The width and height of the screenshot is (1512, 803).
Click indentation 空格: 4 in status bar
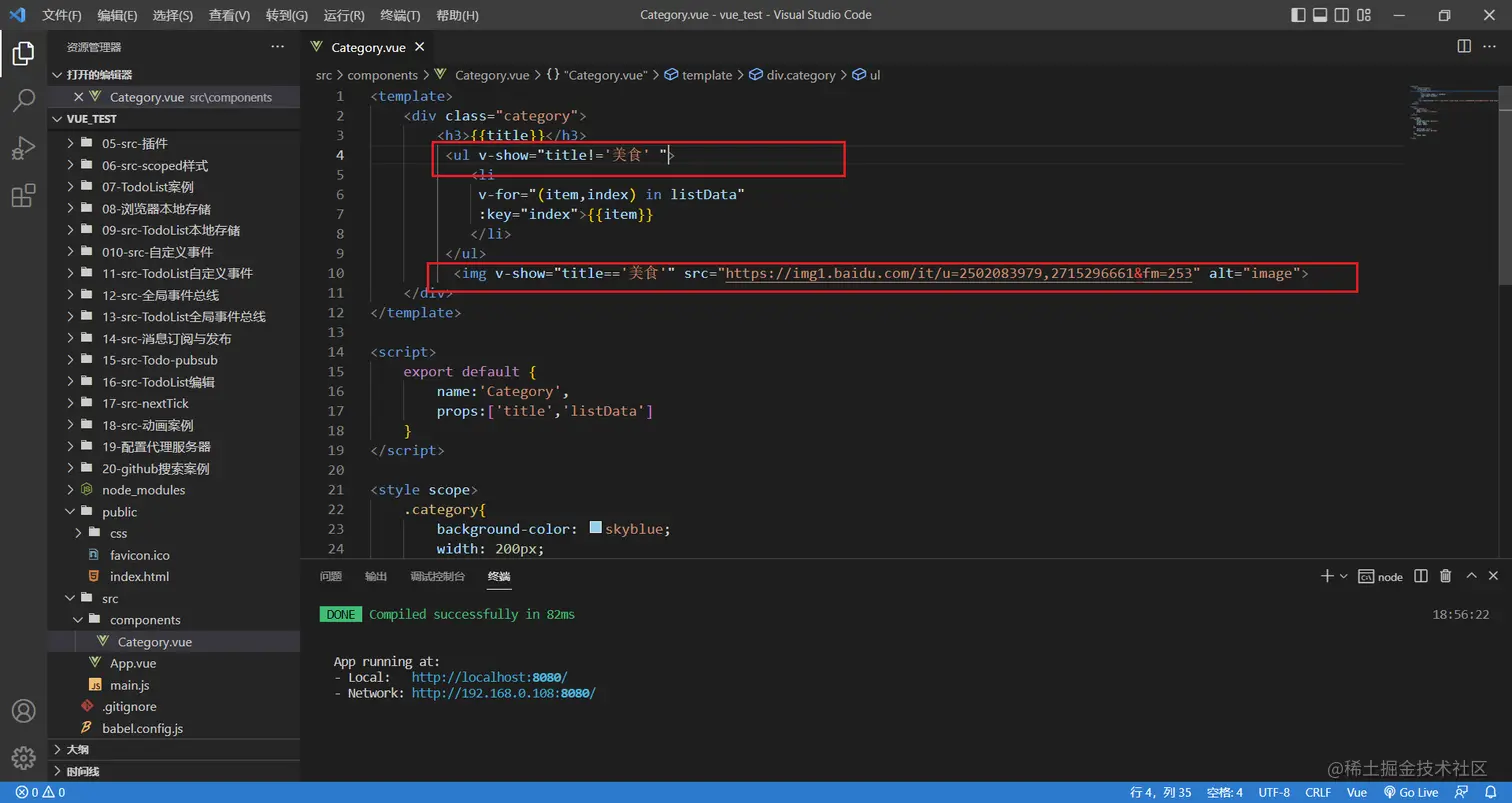pyautogui.click(x=1224, y=792)
